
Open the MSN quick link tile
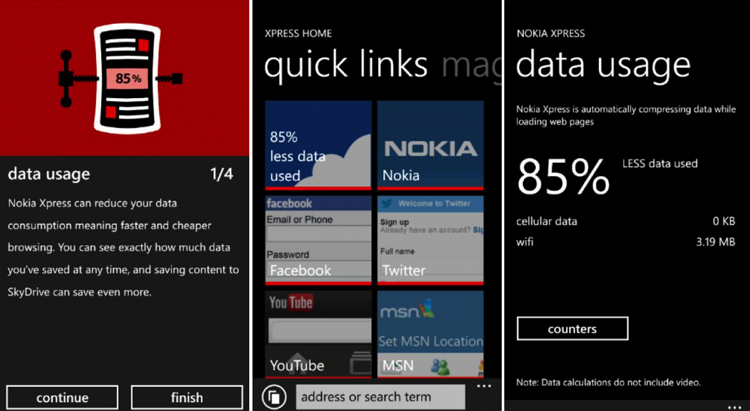[x=430, y=333]
